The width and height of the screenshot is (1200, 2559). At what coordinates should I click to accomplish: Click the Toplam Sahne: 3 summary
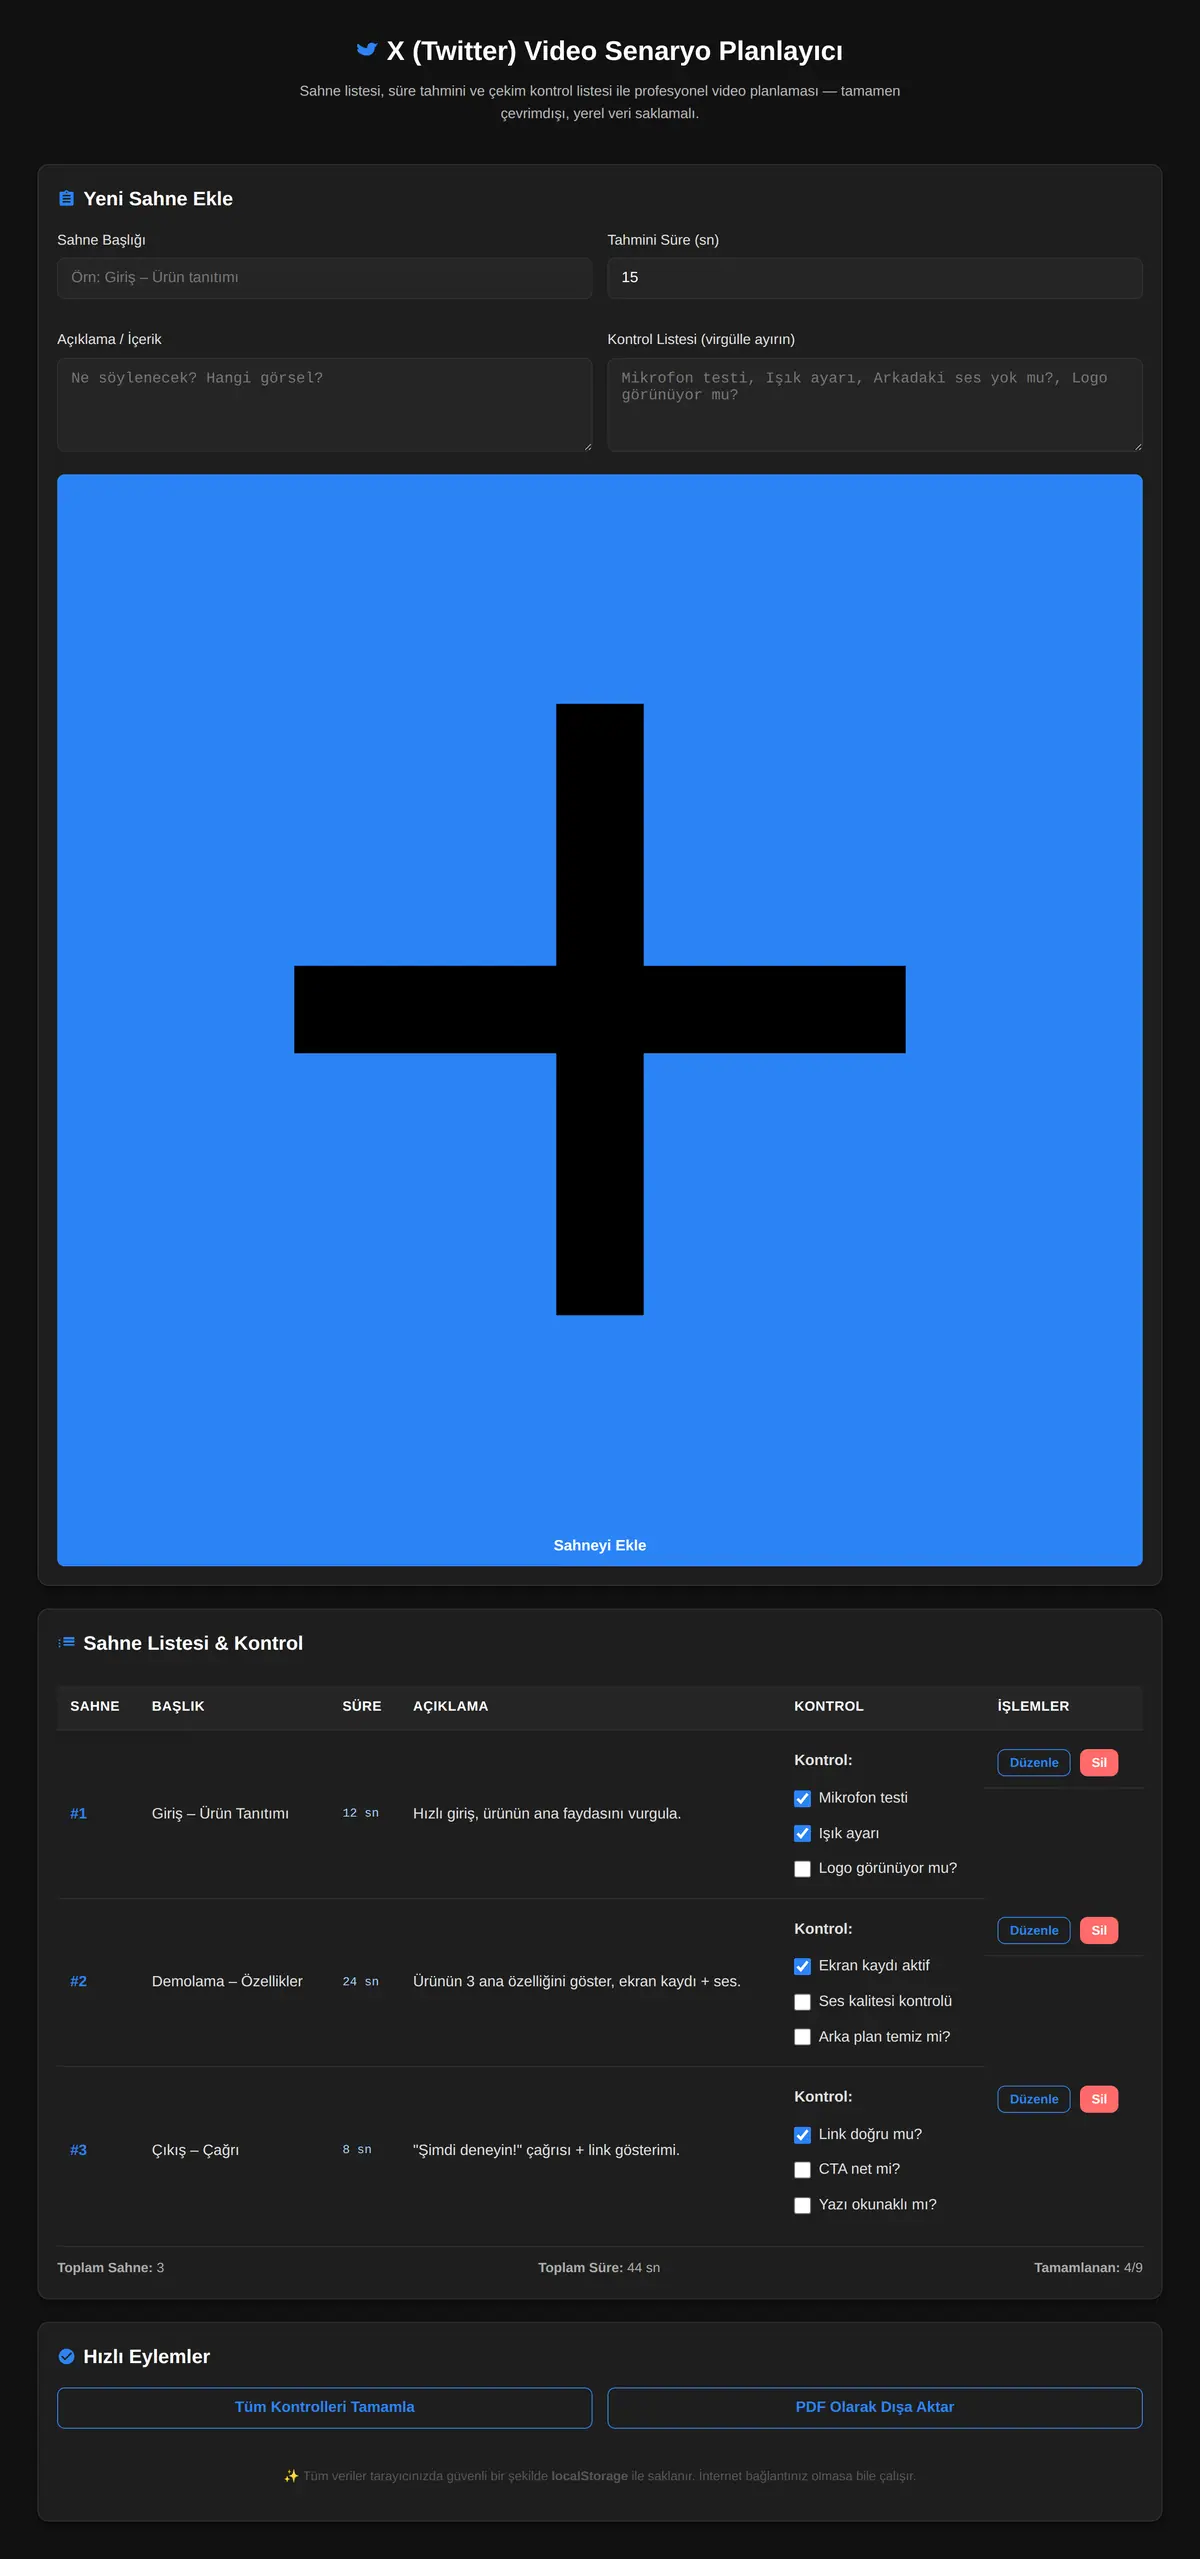coord(110,2267)
